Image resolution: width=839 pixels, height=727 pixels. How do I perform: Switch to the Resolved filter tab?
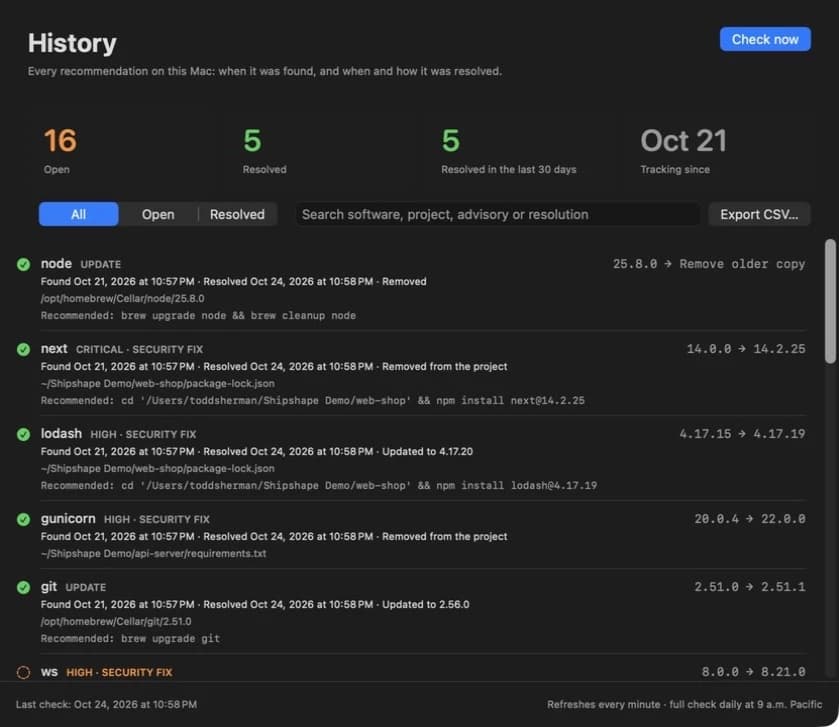point(237,215)
